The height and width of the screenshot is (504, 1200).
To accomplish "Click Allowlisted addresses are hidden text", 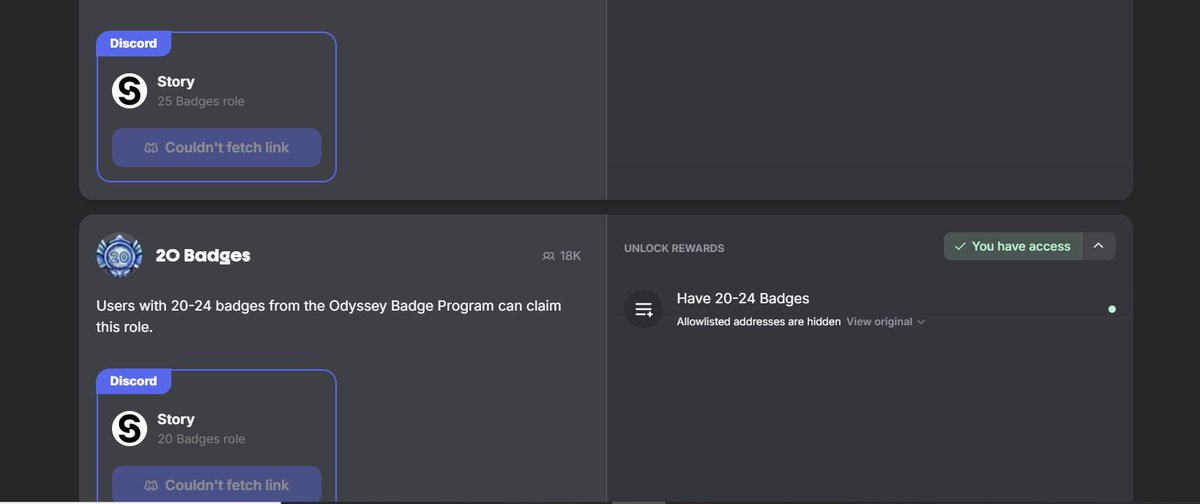I will tap(759, 322).
